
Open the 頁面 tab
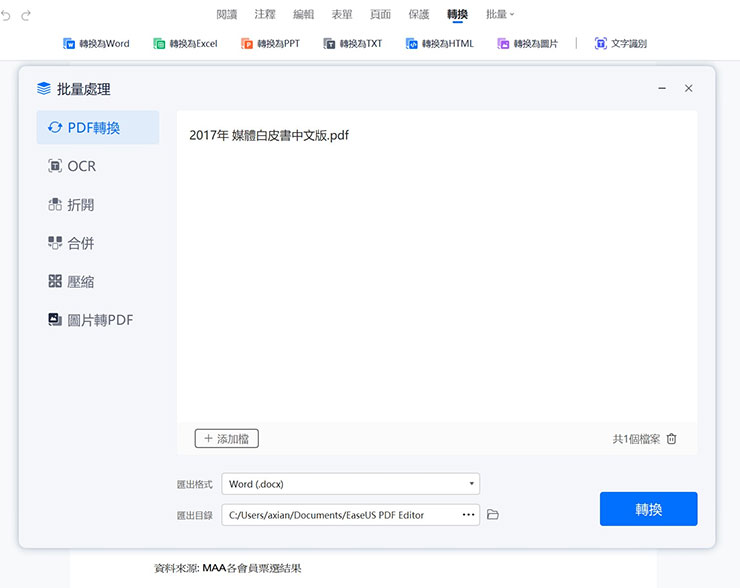point(380,15)
